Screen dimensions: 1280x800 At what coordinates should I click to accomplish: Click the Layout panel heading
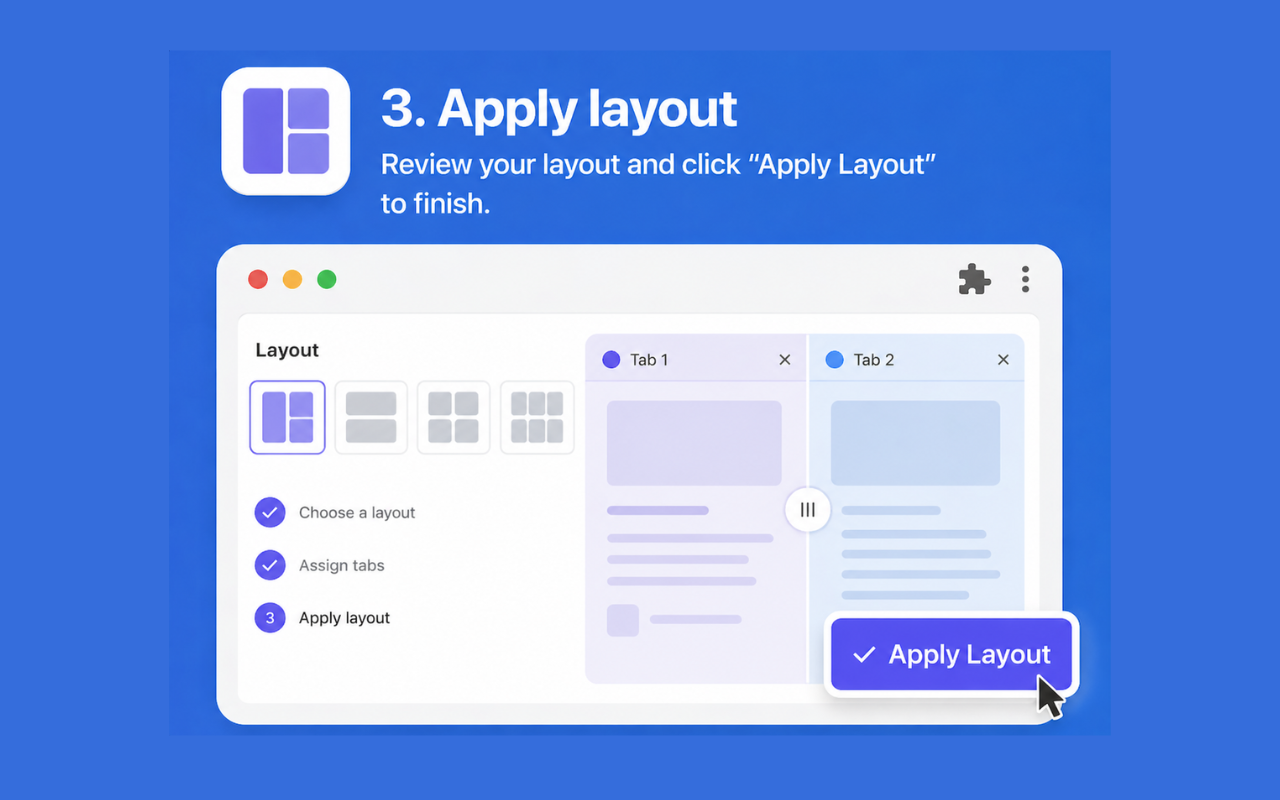[x=287, y=350]
